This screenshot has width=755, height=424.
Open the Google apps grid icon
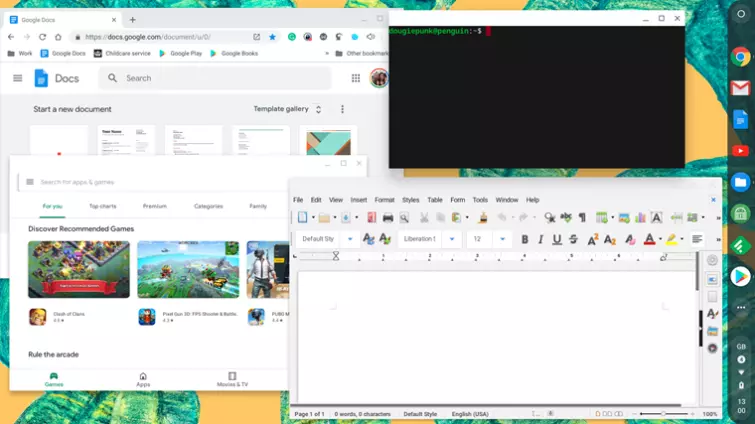(x=355, y=78)
